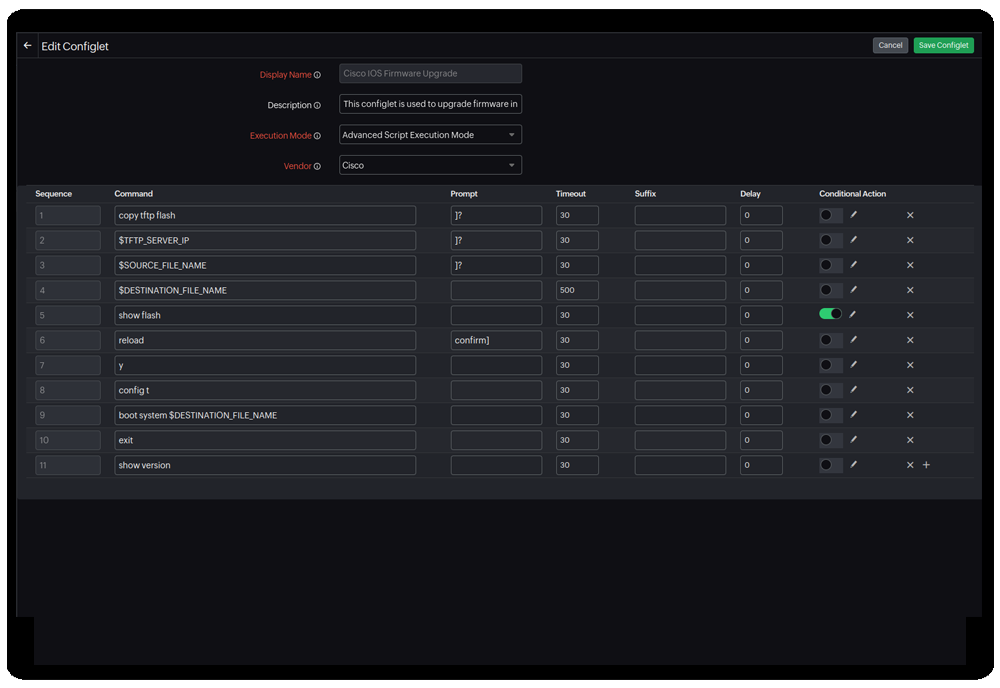1000x688 pixels.
Task: Turn on conditional action for copy tftp flash
Action: tap(830, 215)
